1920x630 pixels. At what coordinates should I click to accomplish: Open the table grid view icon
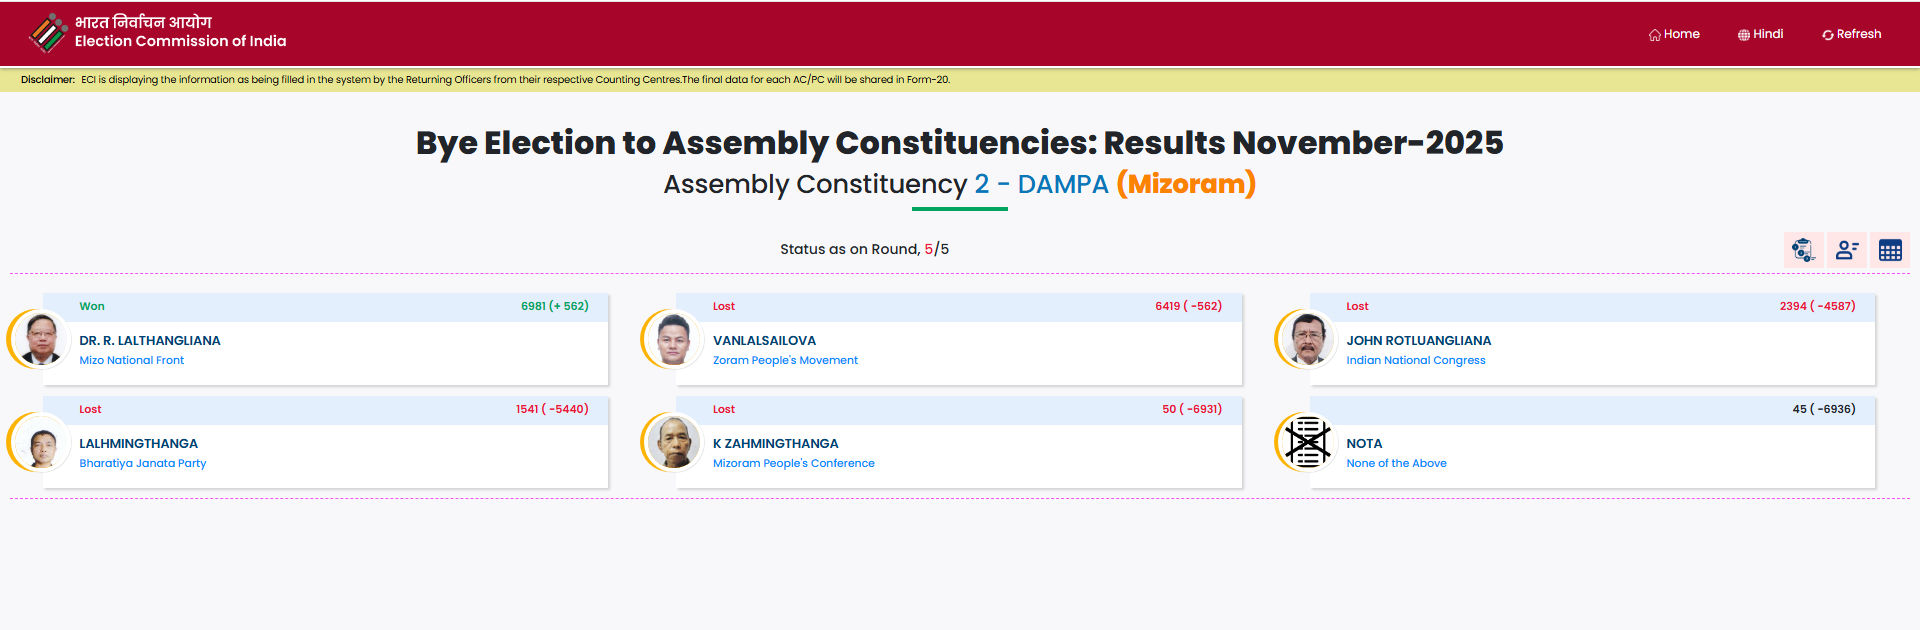pos(1889,249)
